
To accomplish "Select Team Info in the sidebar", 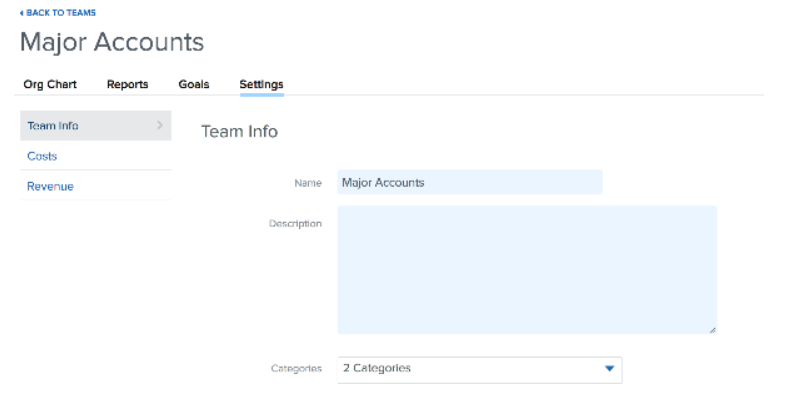I will (x=96, y=125).
